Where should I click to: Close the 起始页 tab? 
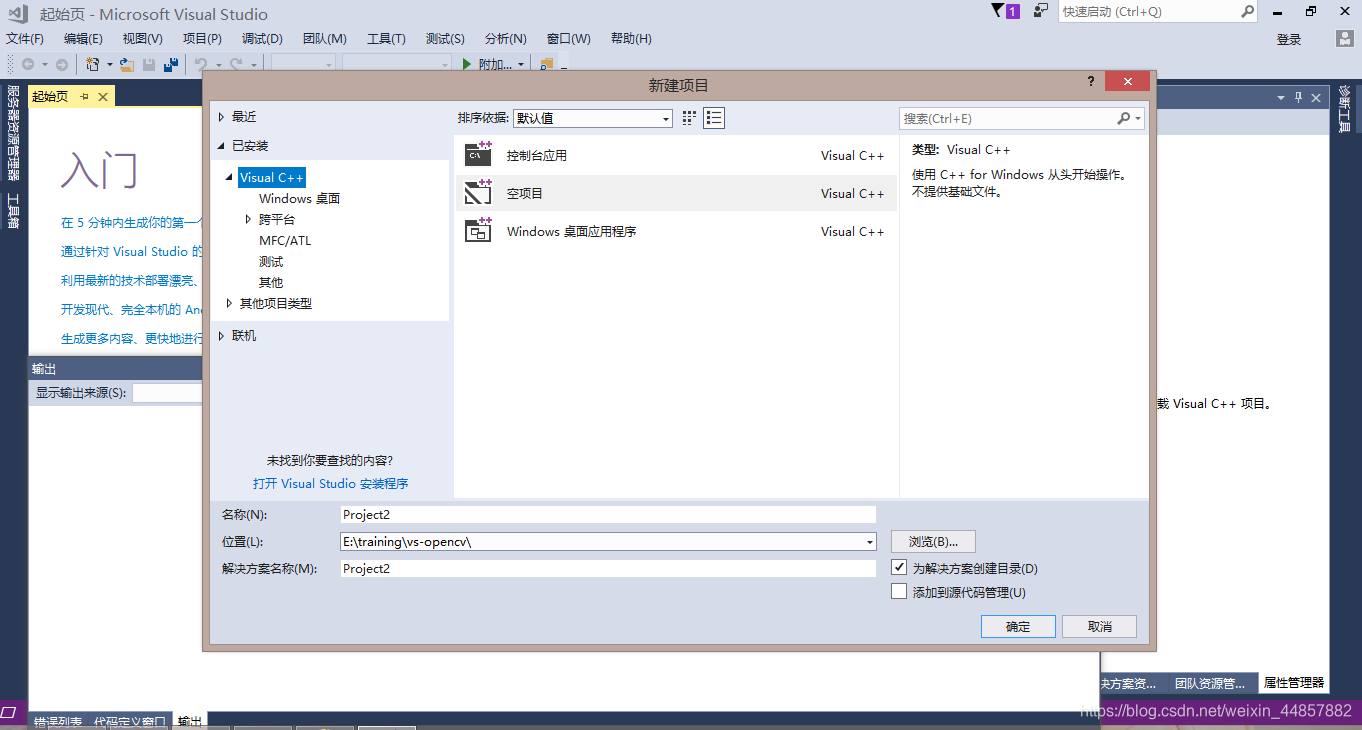[x=103, y=97]
